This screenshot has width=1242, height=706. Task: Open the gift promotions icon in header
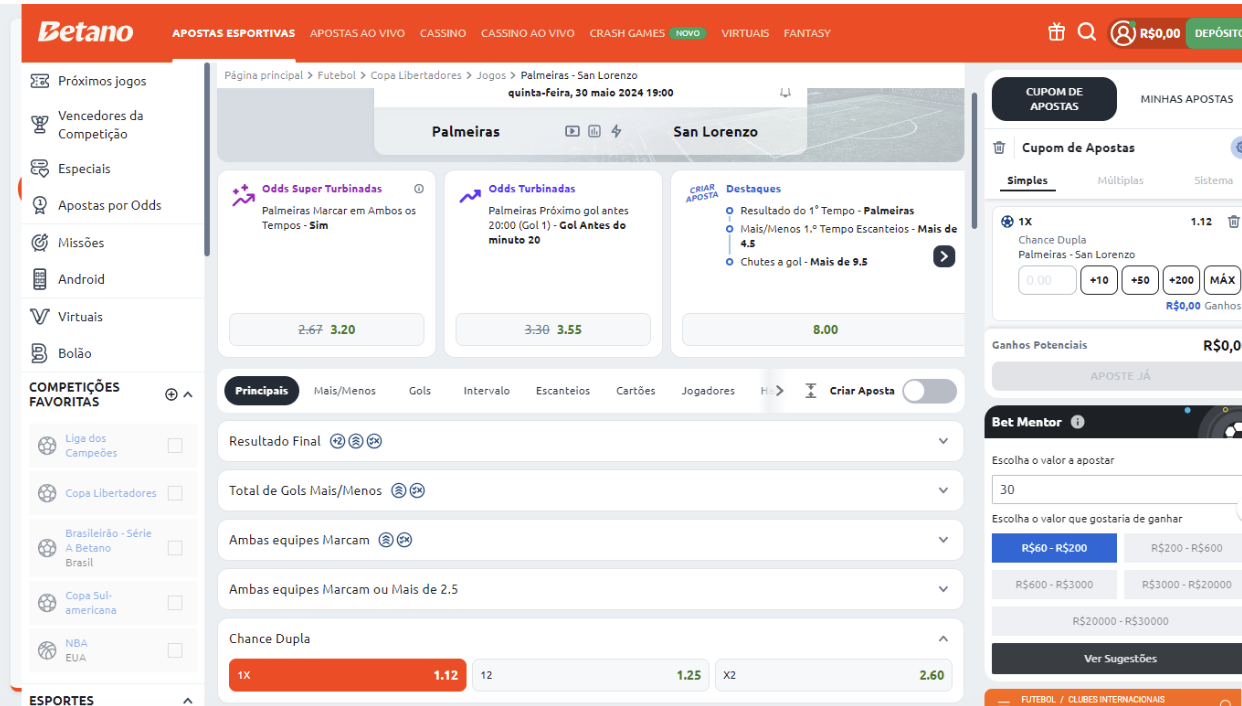(x=1057, y=32)
